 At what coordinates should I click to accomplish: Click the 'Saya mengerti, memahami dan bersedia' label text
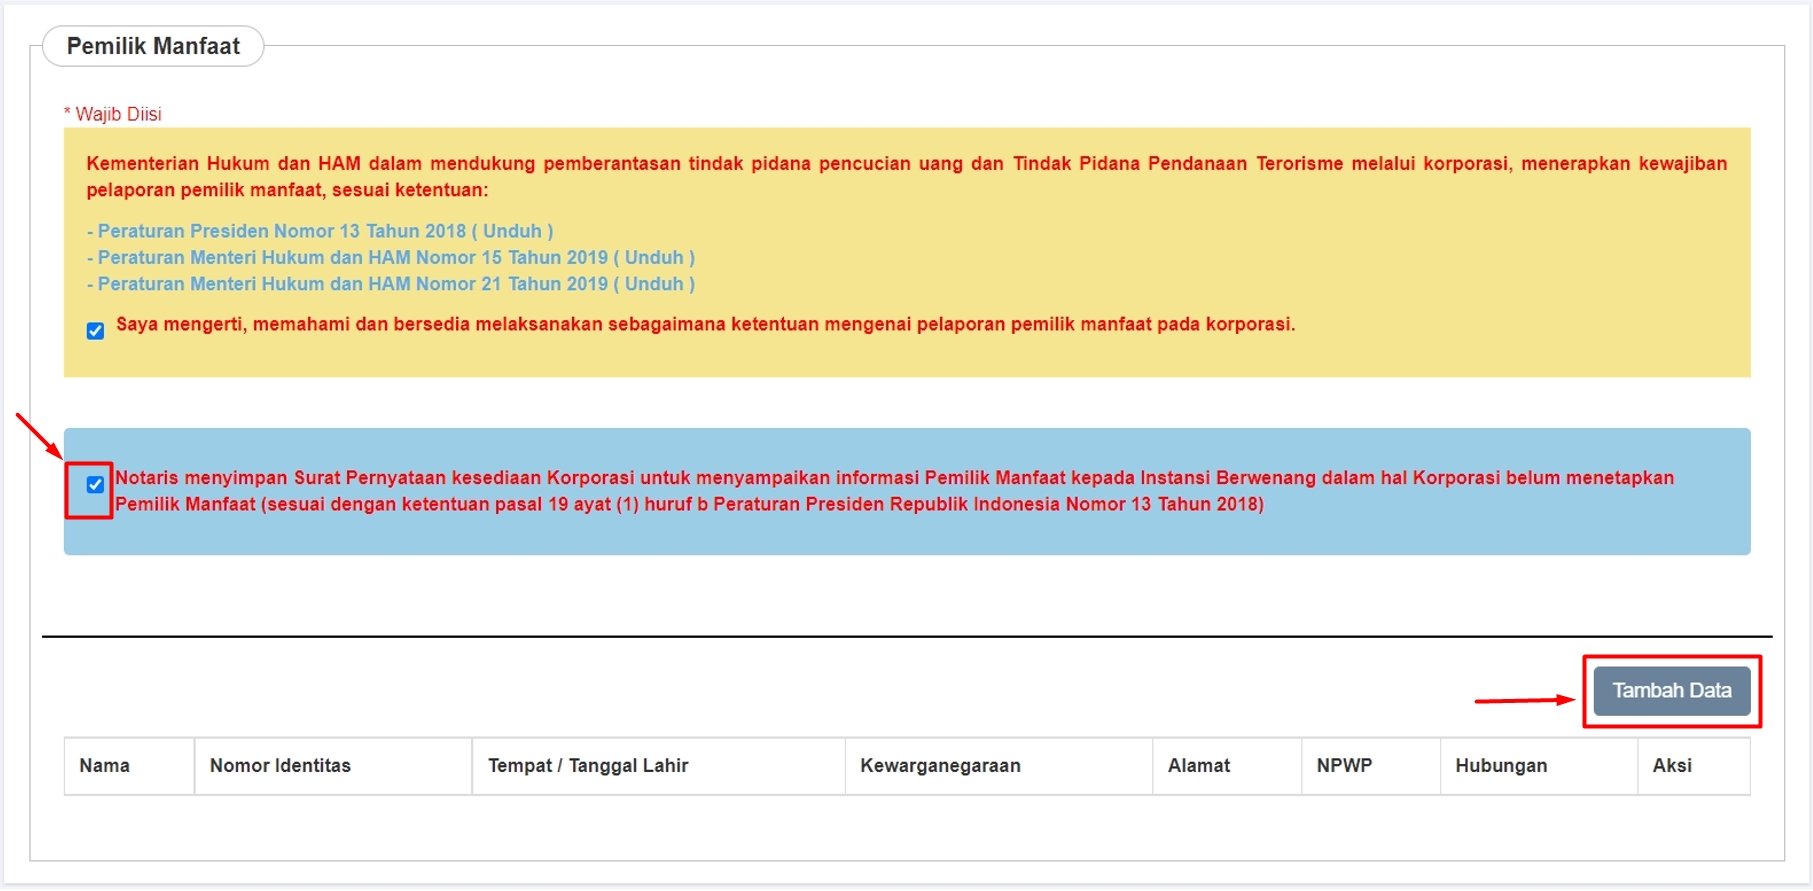[705, 325]
